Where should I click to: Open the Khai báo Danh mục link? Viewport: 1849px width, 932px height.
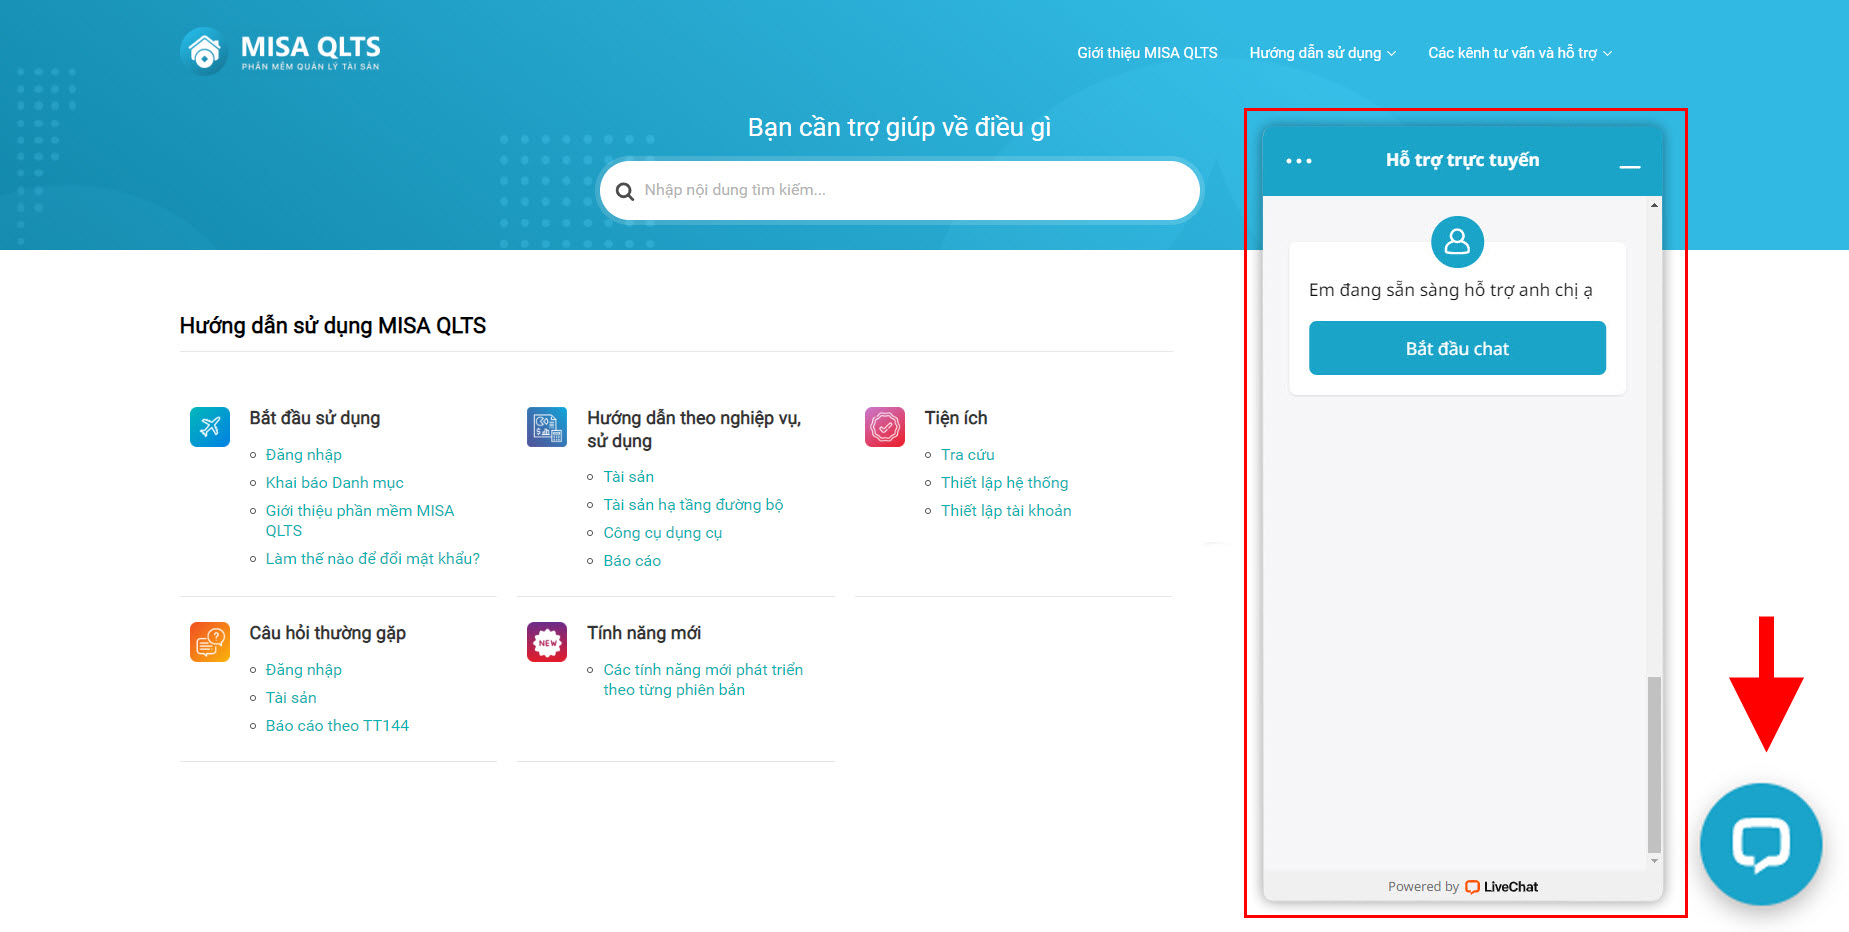(x=335, y=483)
